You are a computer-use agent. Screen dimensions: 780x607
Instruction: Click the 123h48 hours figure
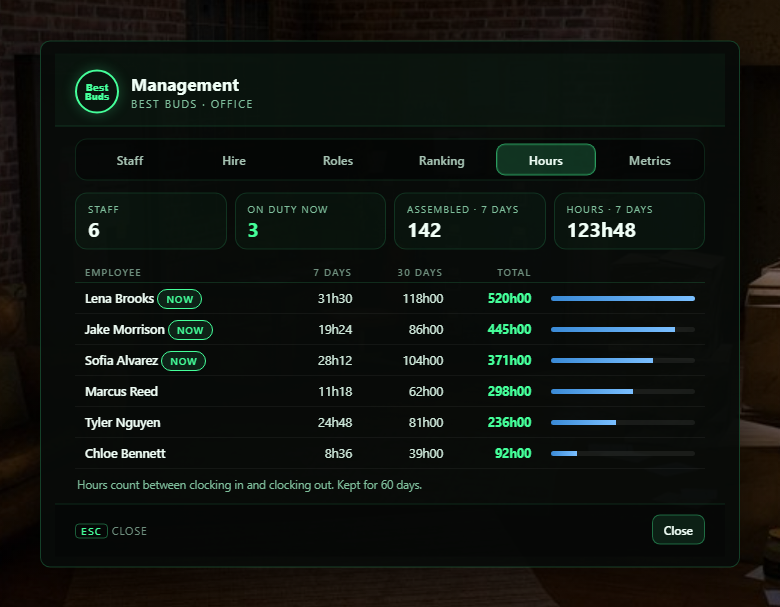tap(601, 230)
